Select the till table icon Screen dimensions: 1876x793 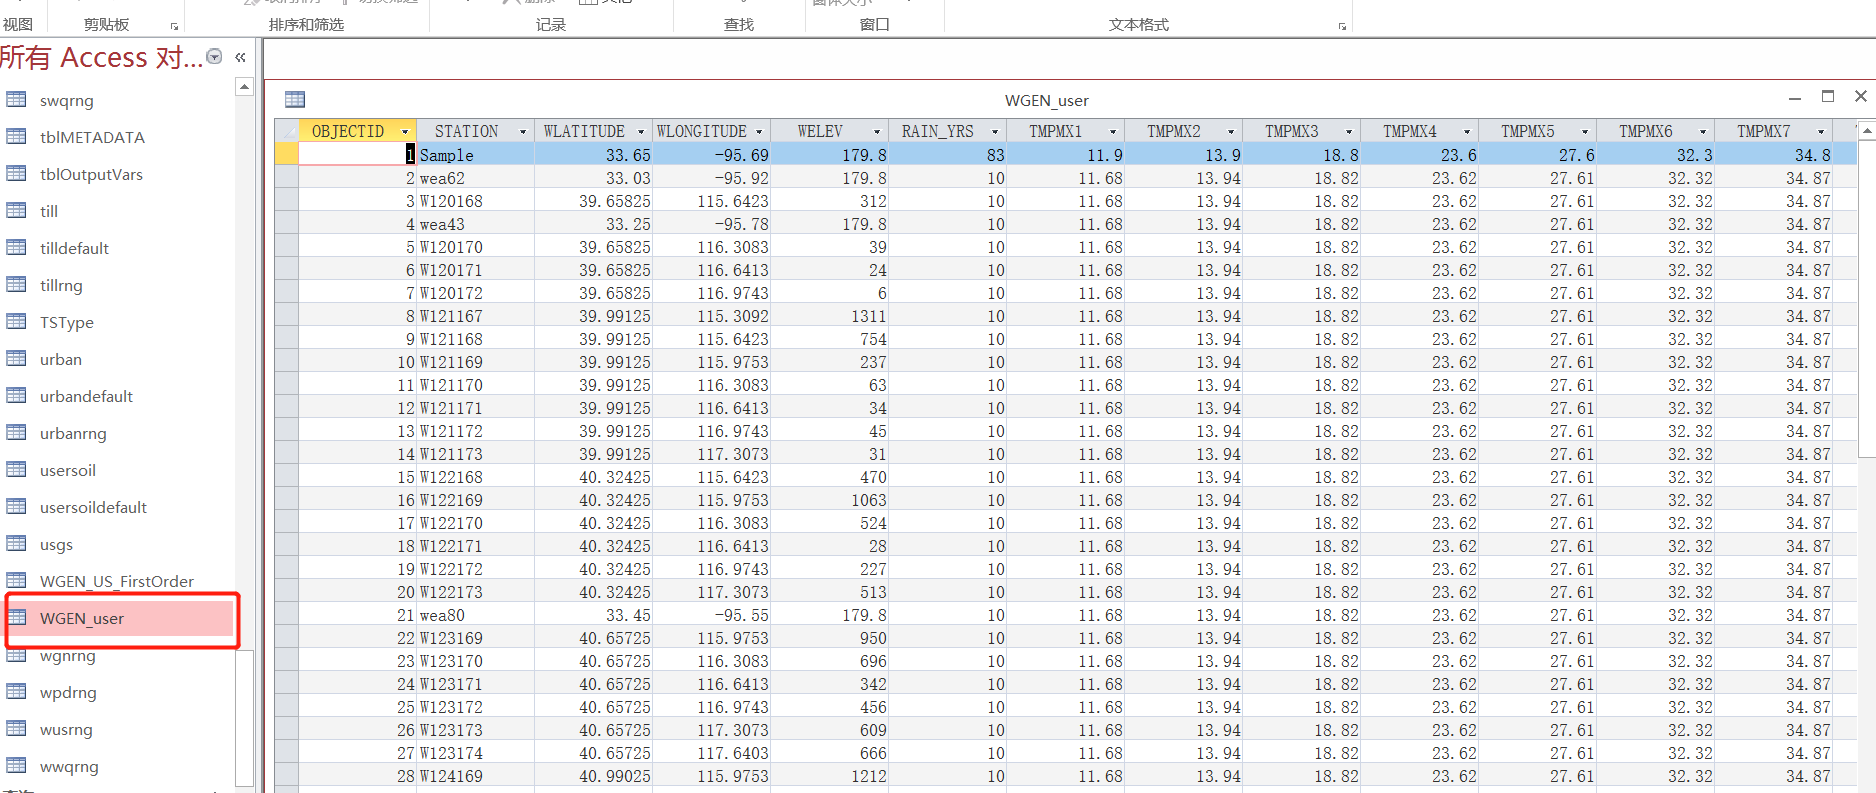pos(16,211)
